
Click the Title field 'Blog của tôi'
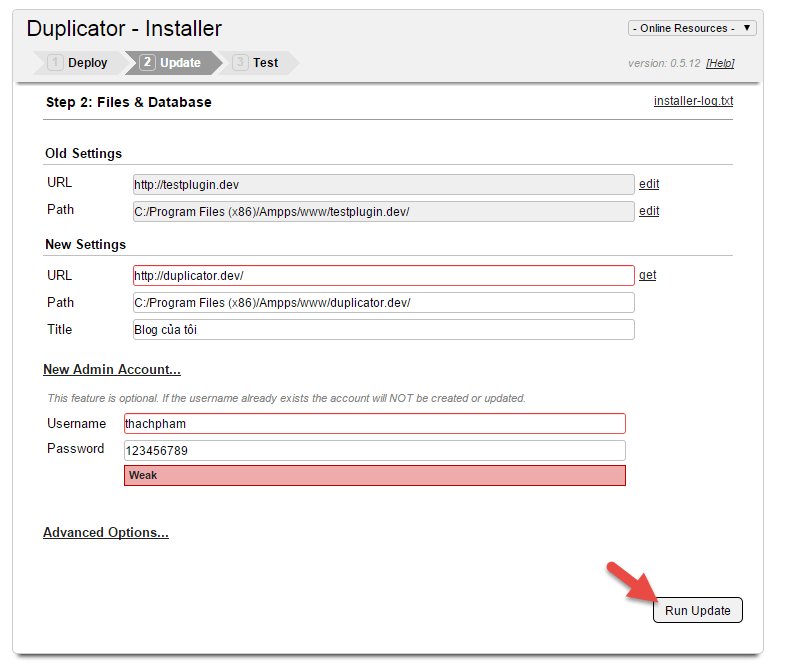pyautogui.click(x=383, y=329)
